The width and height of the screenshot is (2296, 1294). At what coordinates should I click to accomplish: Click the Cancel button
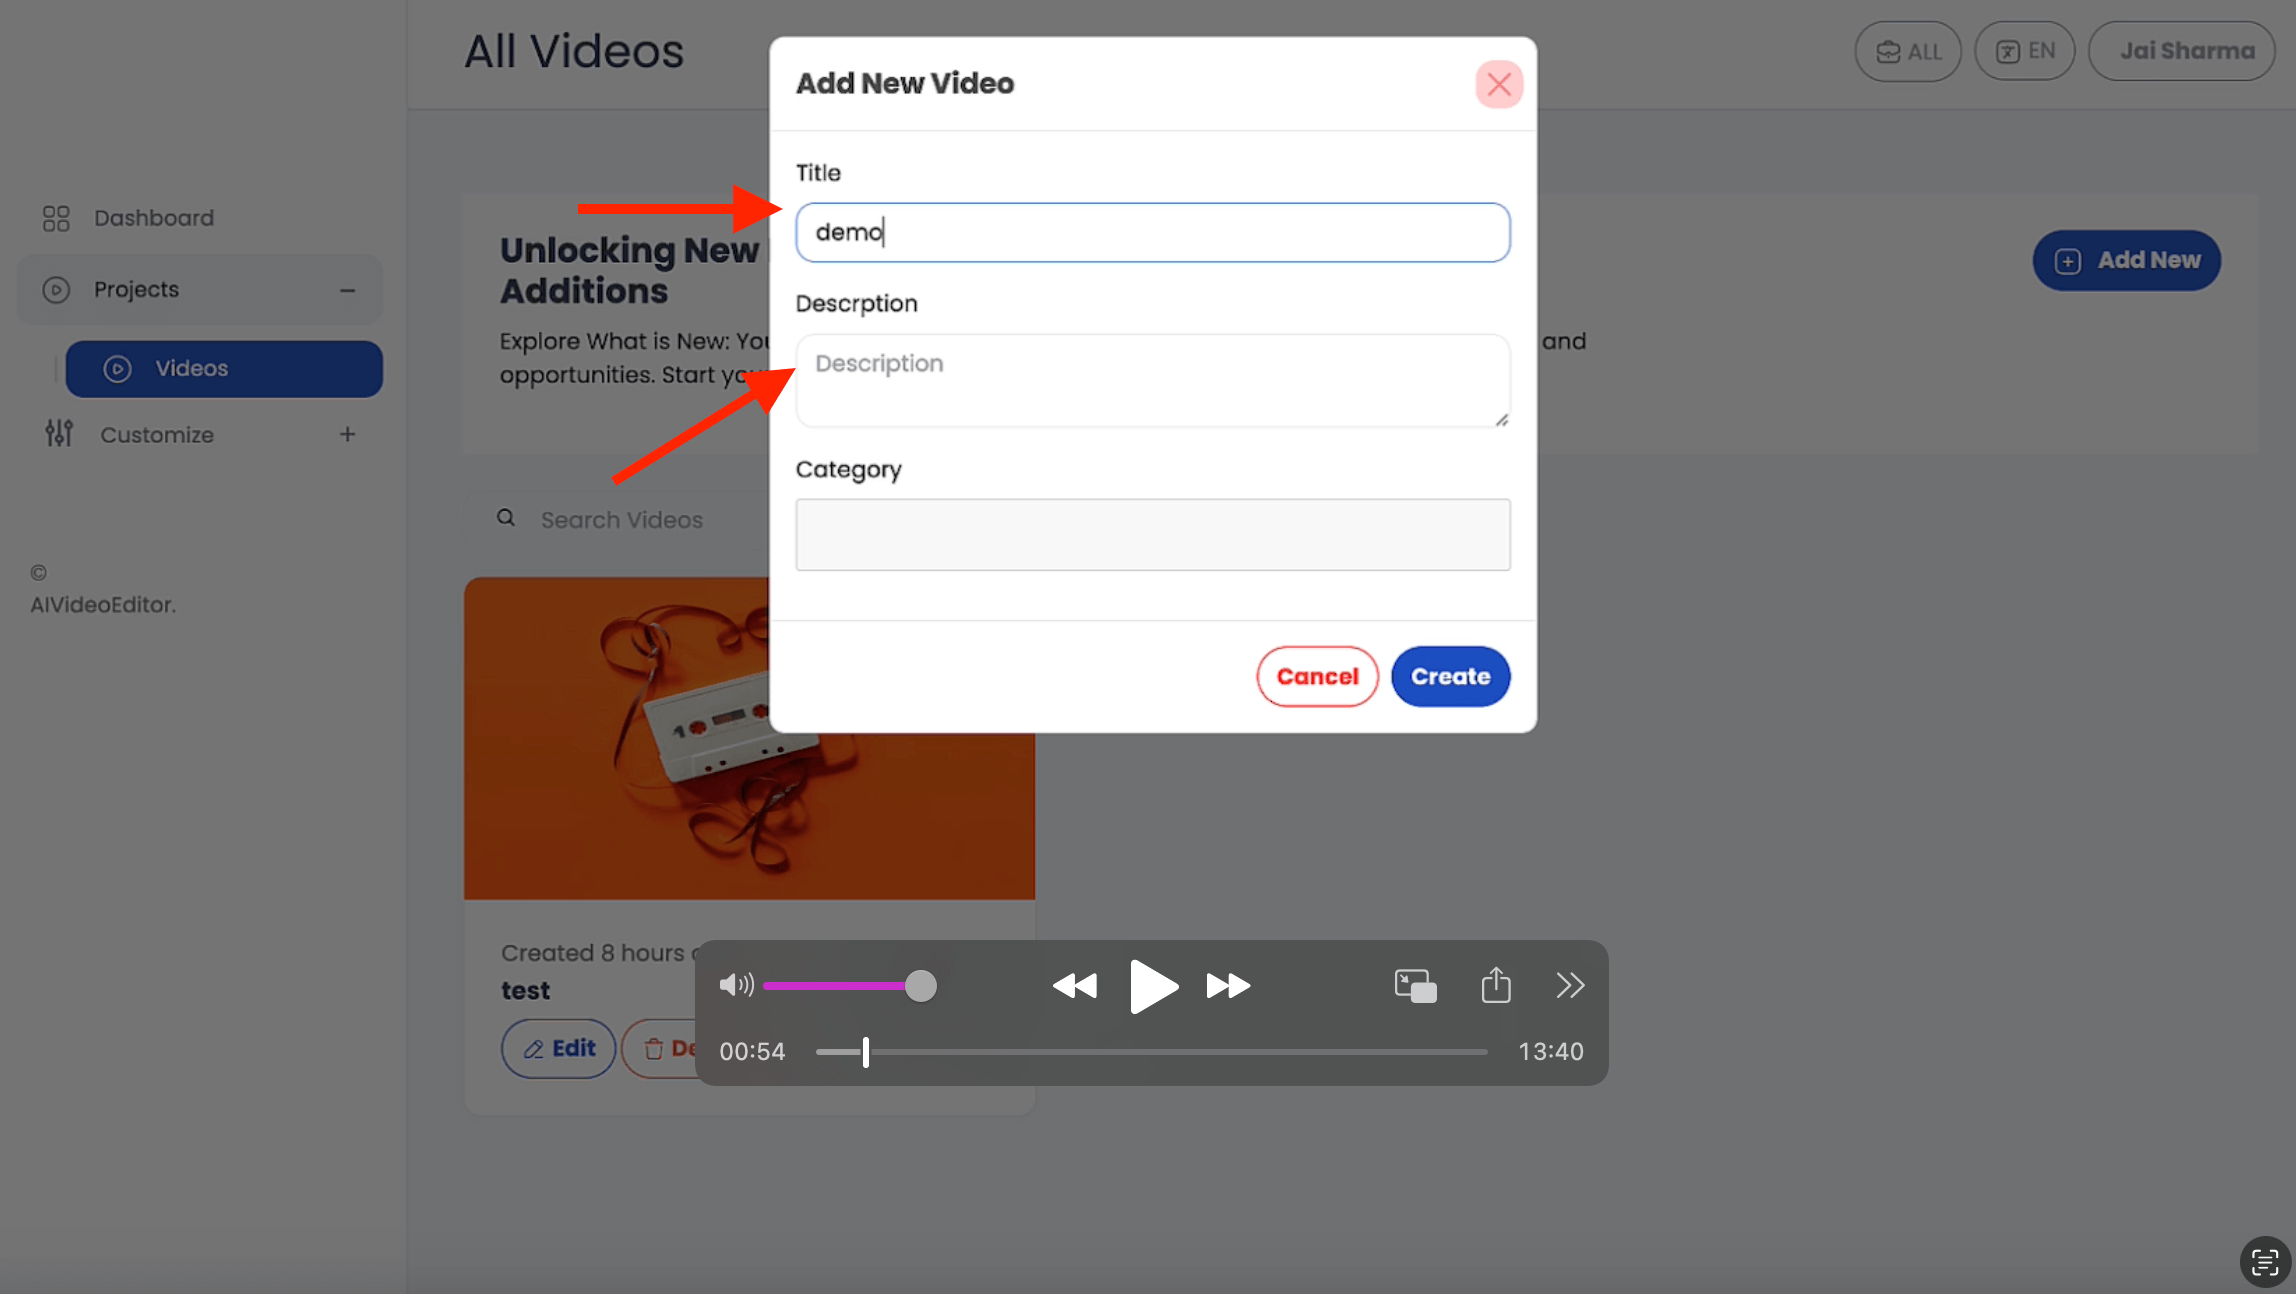[1317, 677]
